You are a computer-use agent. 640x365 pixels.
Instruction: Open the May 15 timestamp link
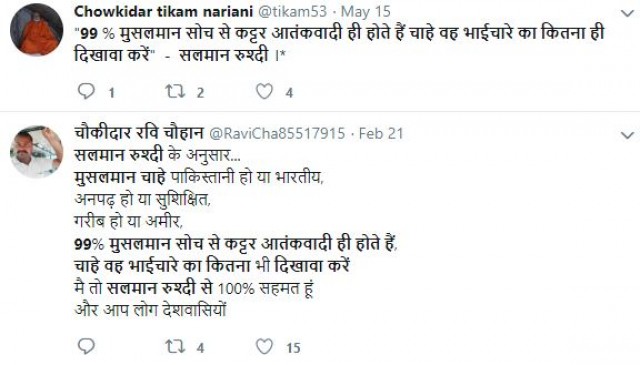coord(366,12)
